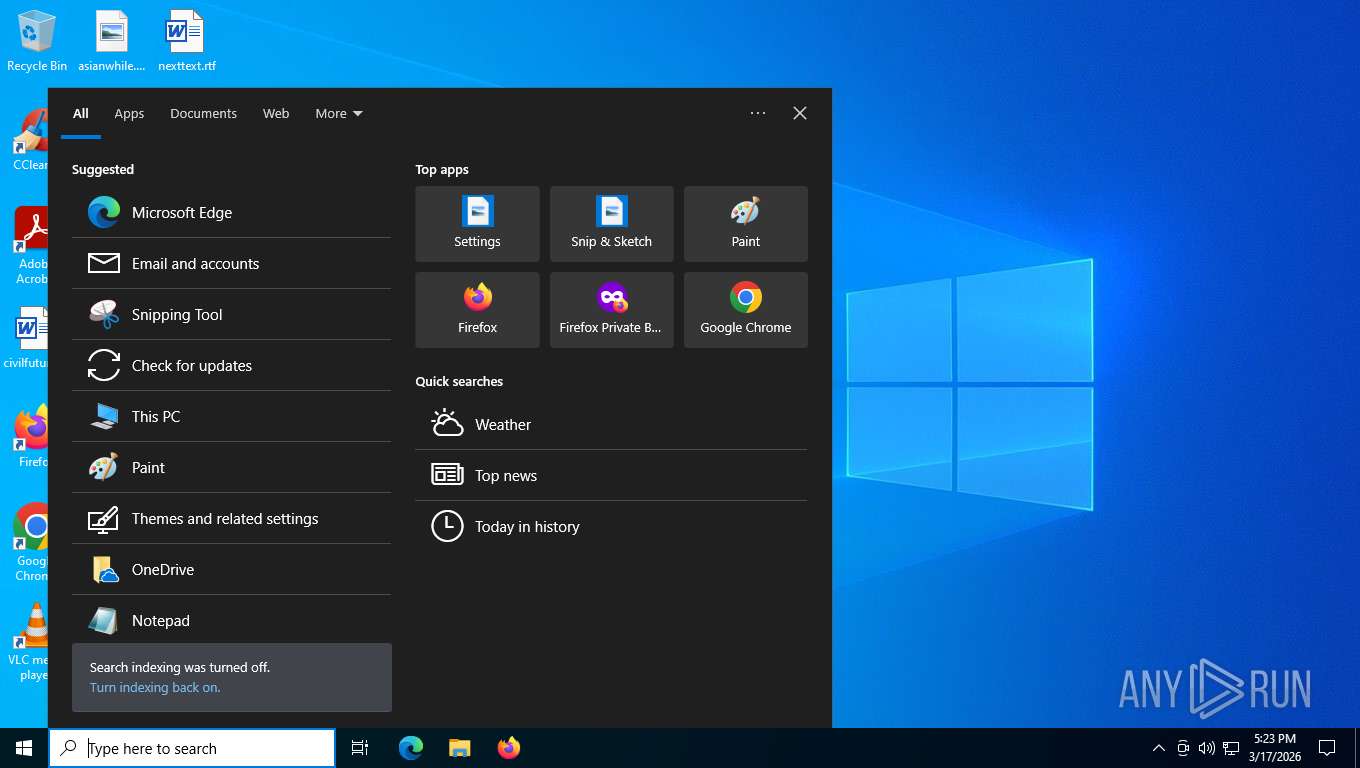Screen dimensions: 1360x768
Task: Open OneDrive from suggestions
Action: pyautogui.click(x=231, y=569)
